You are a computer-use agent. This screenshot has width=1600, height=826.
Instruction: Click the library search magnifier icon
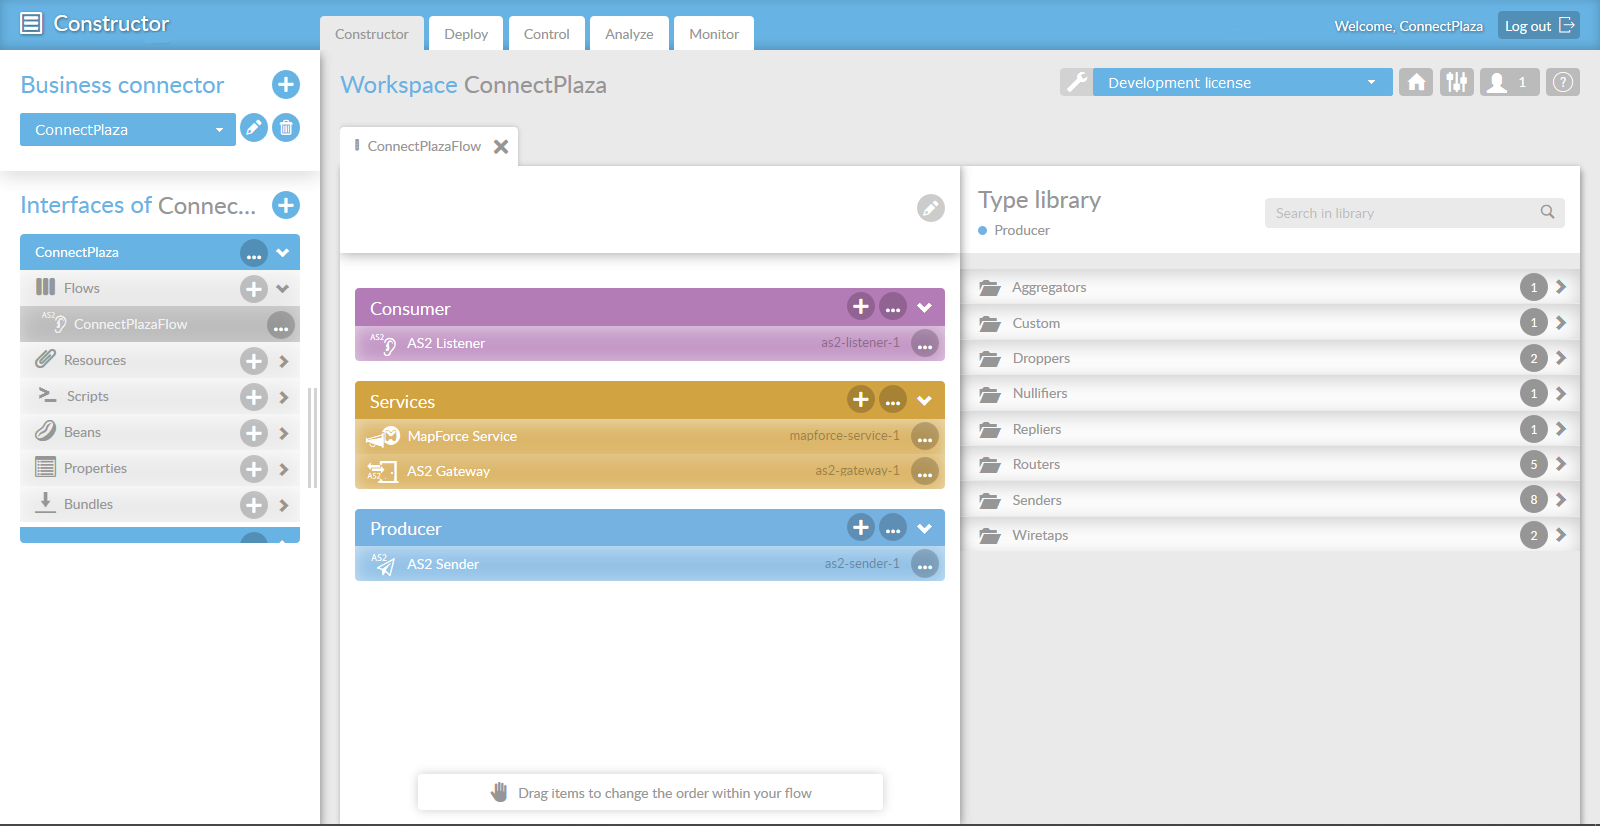point(1547,212)
